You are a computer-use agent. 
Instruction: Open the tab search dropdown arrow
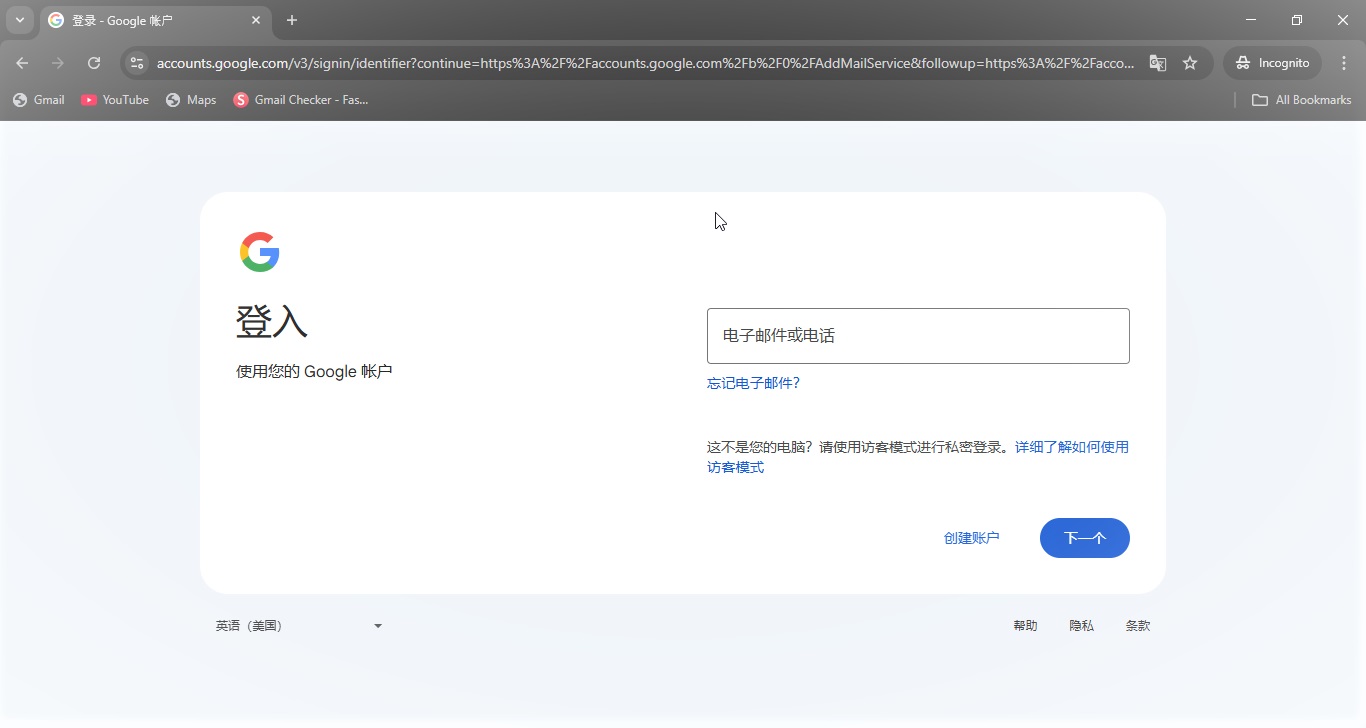[20, 20]
